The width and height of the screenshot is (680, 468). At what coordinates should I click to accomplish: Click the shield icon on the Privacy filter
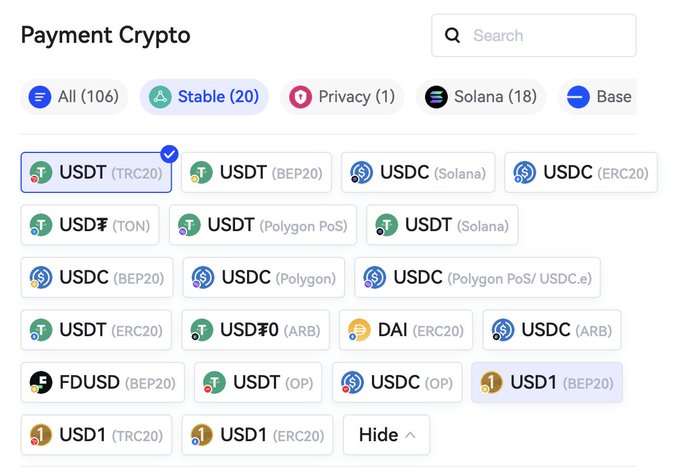click(x=300, y=97)
